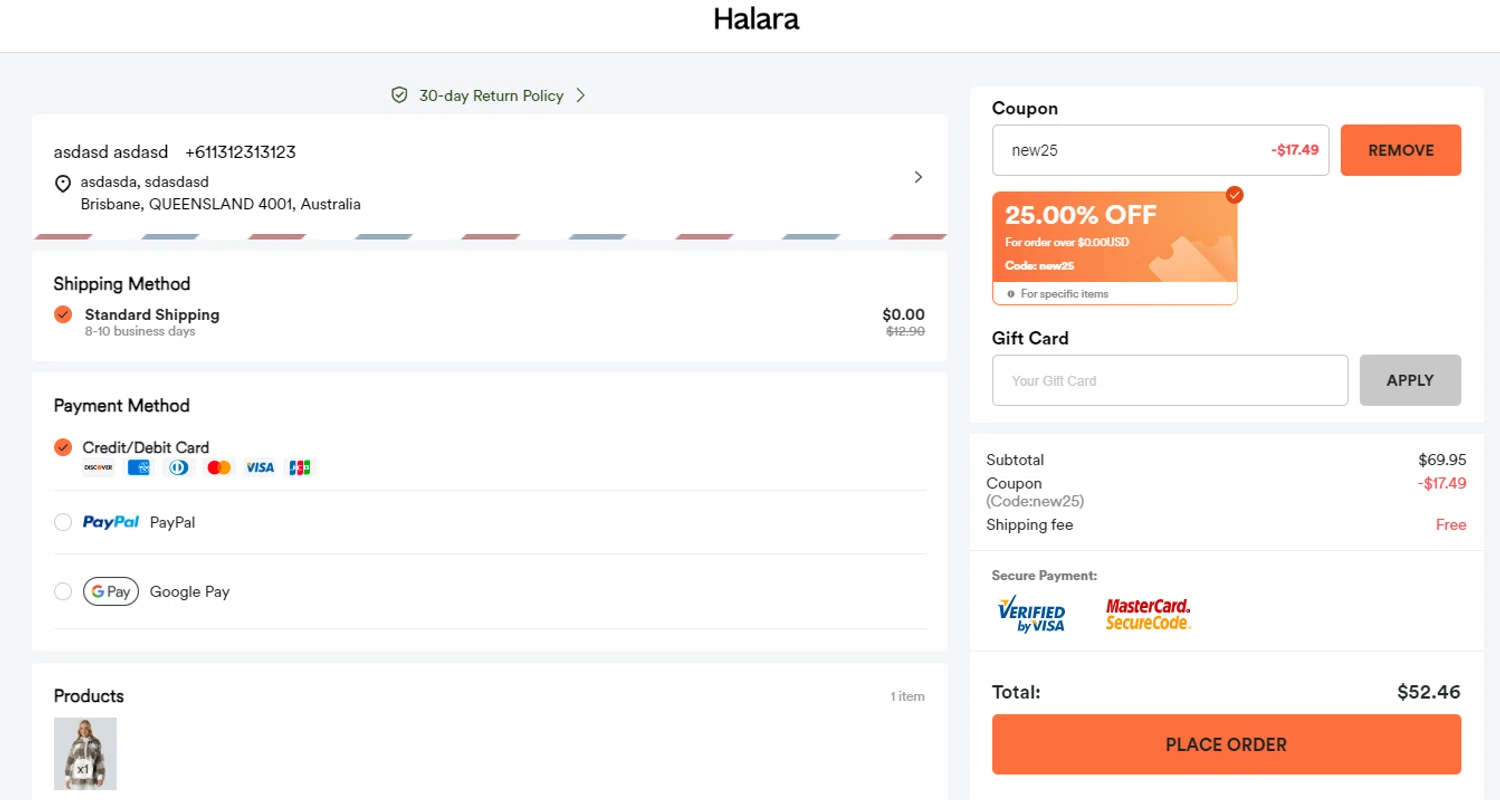Select the 25.00% OFF coupon card

(x=1115, y=247)
